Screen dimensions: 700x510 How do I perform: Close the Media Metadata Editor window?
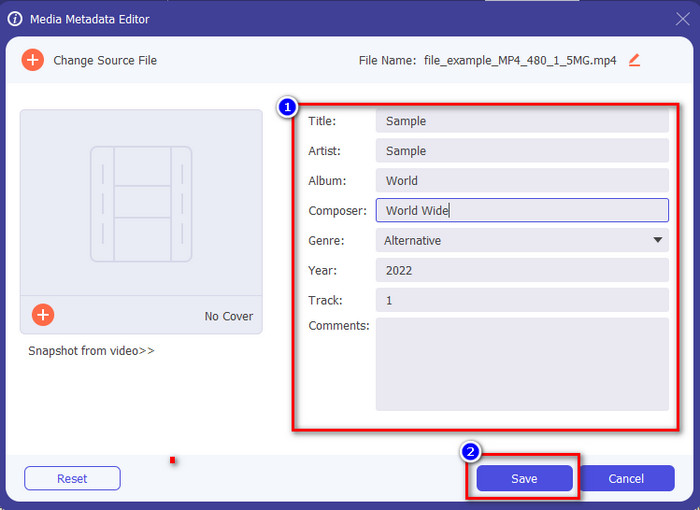[x=682, y=19]
